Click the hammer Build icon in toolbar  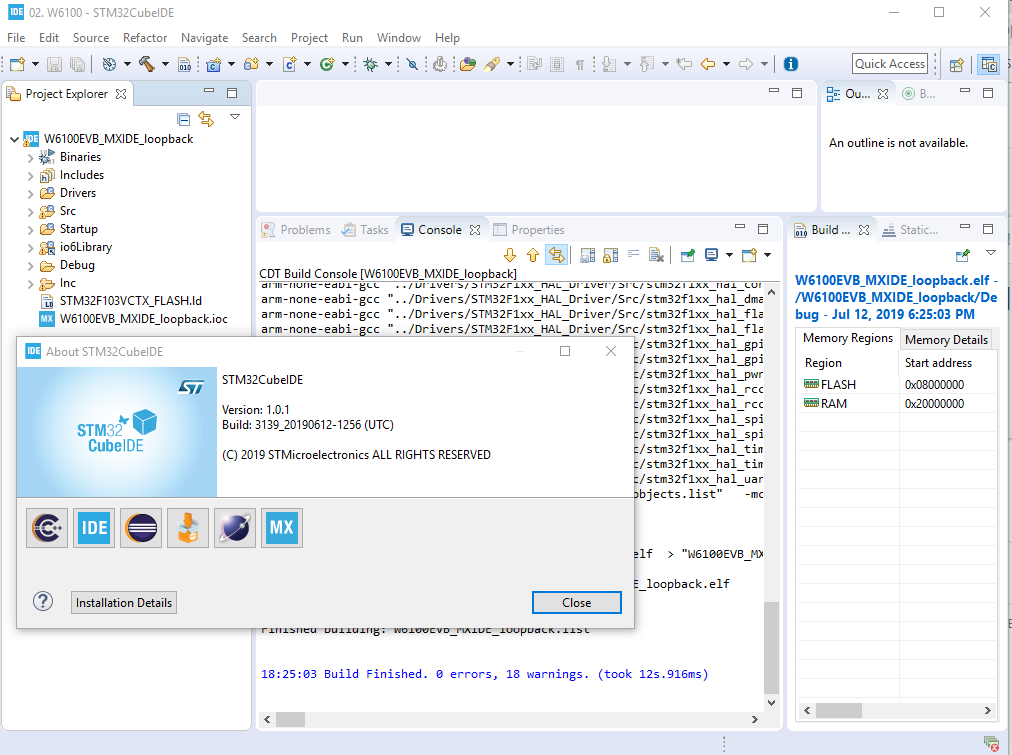pyautogui.click(x=147, y=64)
